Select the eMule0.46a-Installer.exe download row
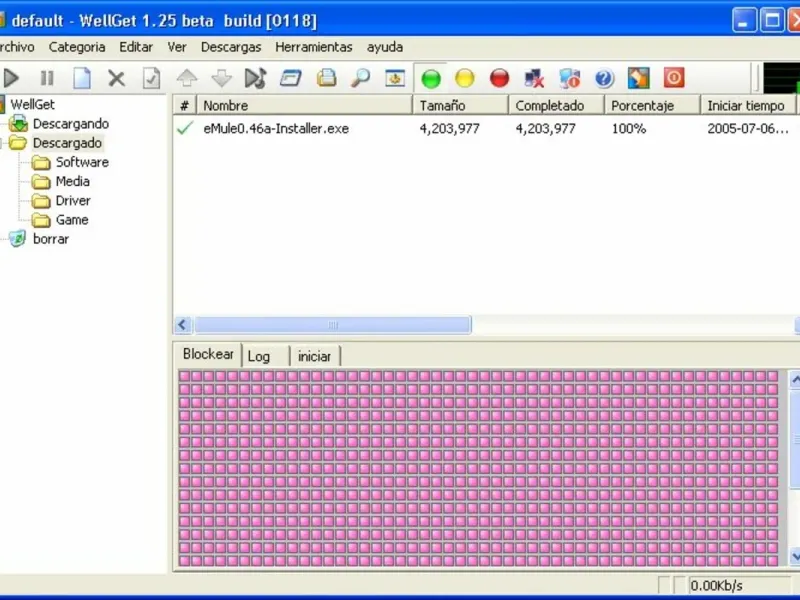 click(x=486, y=129)
